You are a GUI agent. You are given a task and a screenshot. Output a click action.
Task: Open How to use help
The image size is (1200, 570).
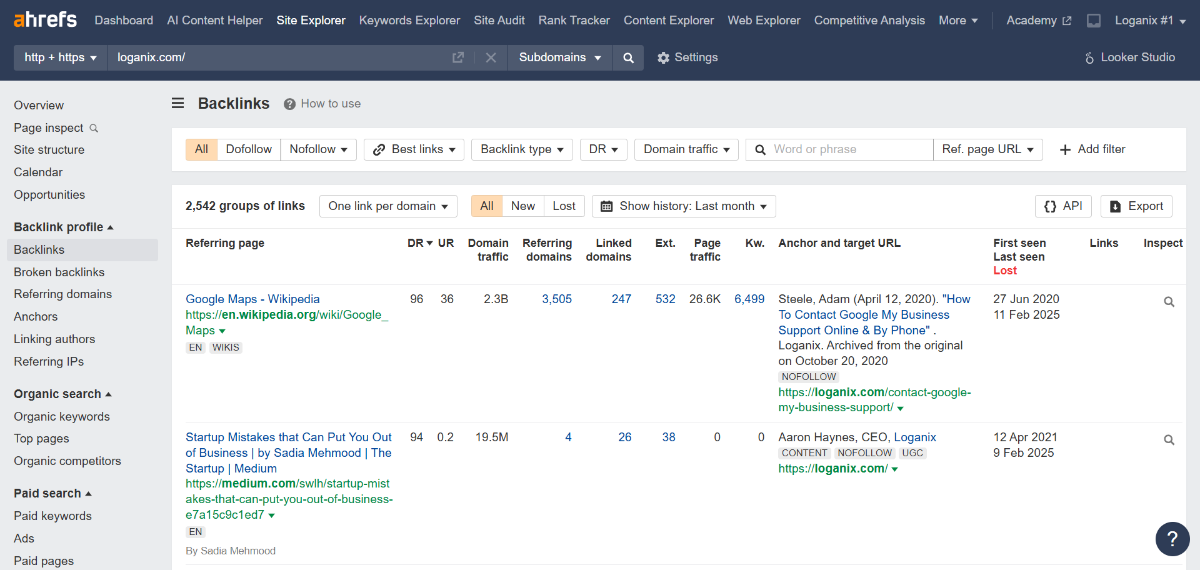pyautogui.click(x=322, y=104)
